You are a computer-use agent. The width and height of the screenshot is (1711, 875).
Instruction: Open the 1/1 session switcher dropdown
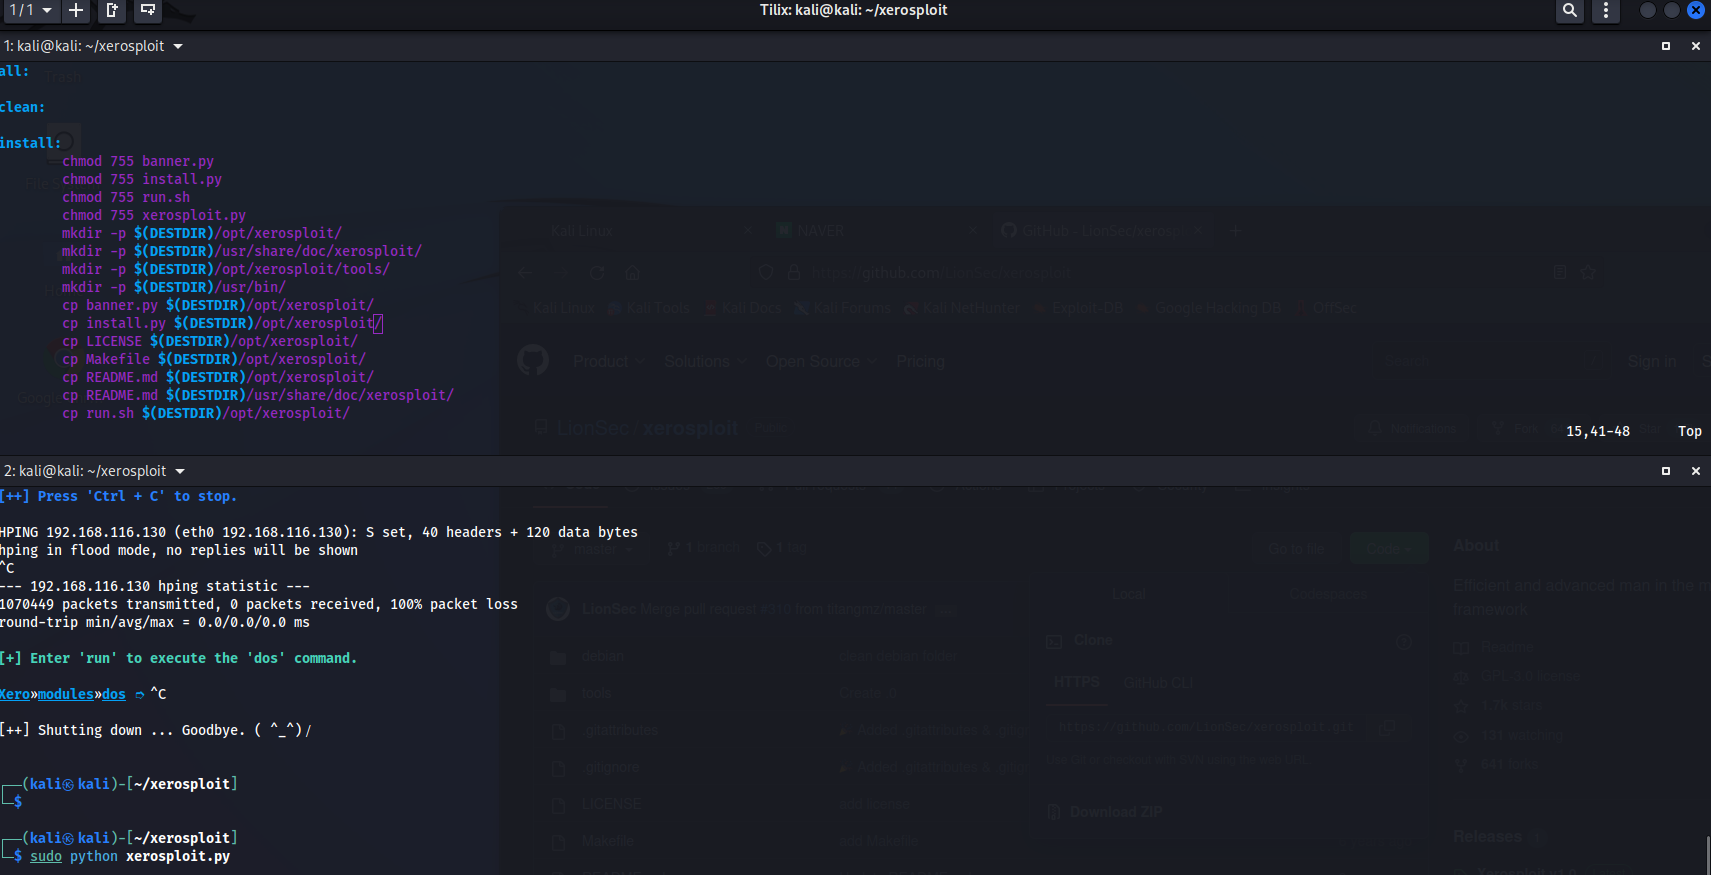(x=29, y=10)
